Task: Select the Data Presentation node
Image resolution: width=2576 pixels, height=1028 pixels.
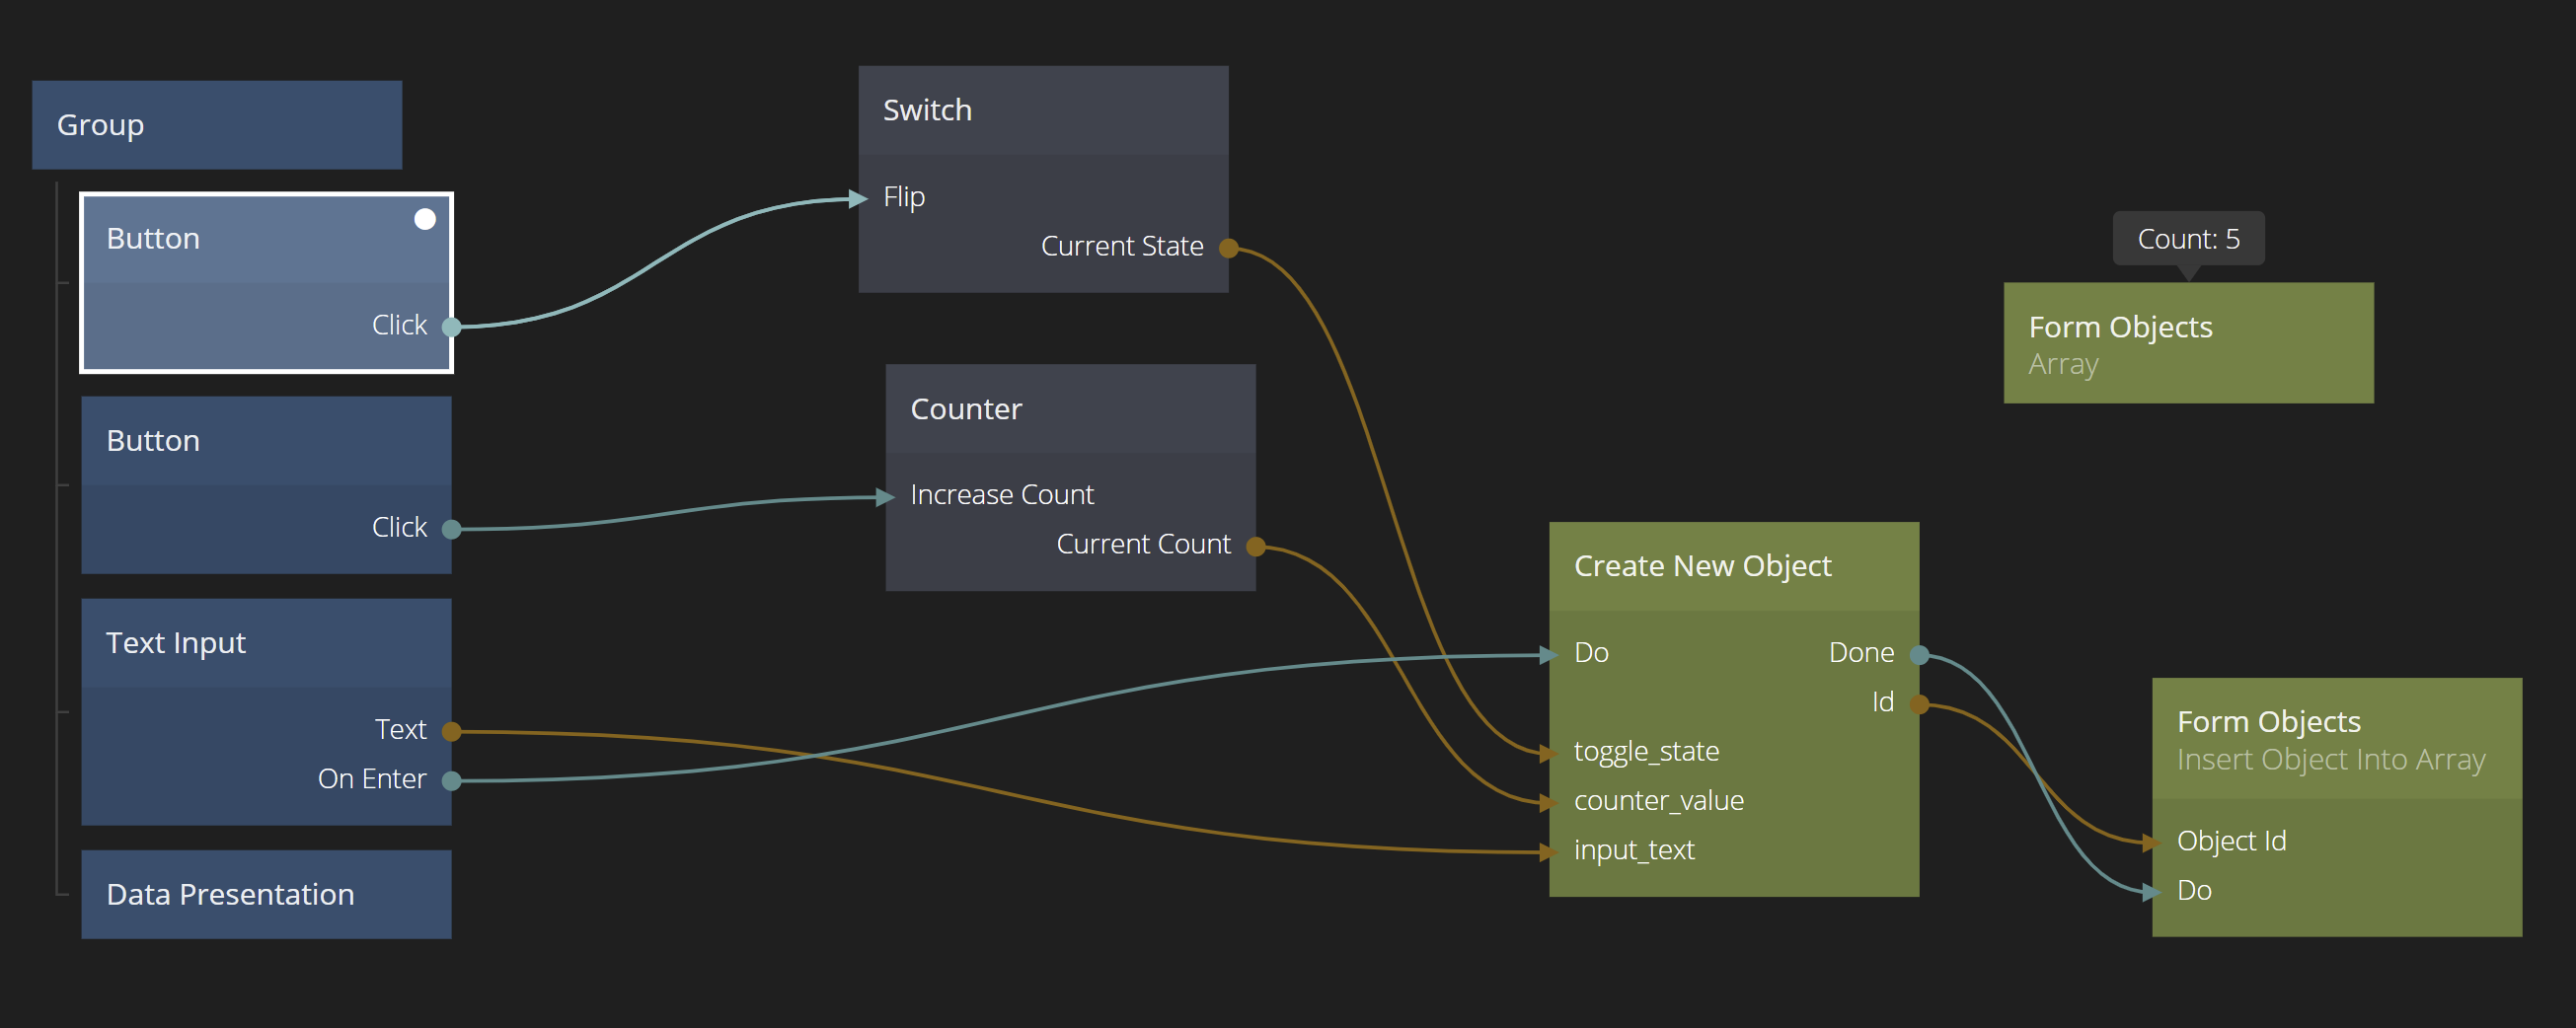Action: [x=266, y=894]
